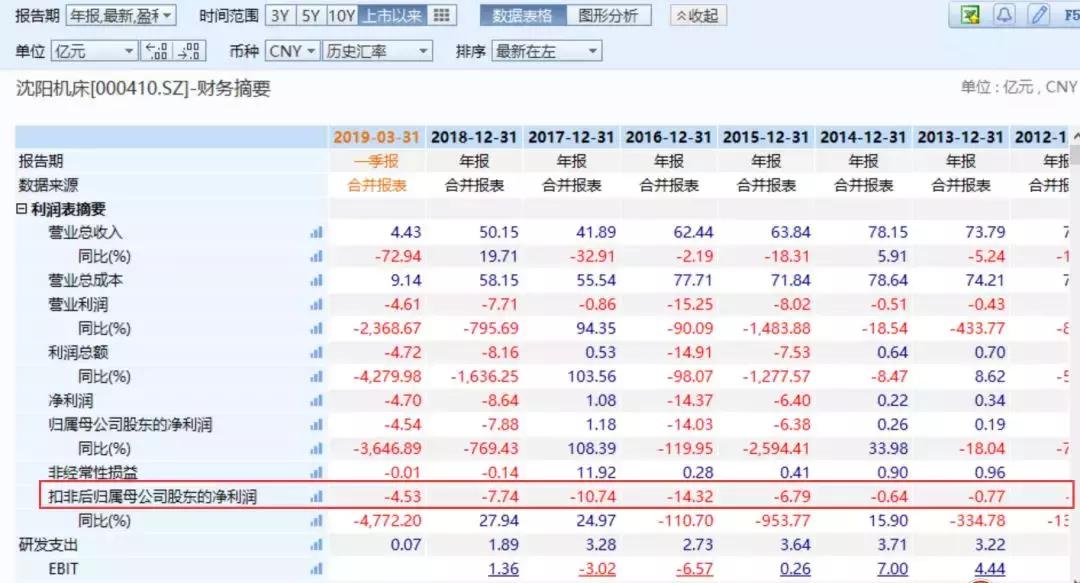This screenshot has height=583, width=1080.
Task: Click the 利润总额 row label
Action: click(x=78, y=353)
